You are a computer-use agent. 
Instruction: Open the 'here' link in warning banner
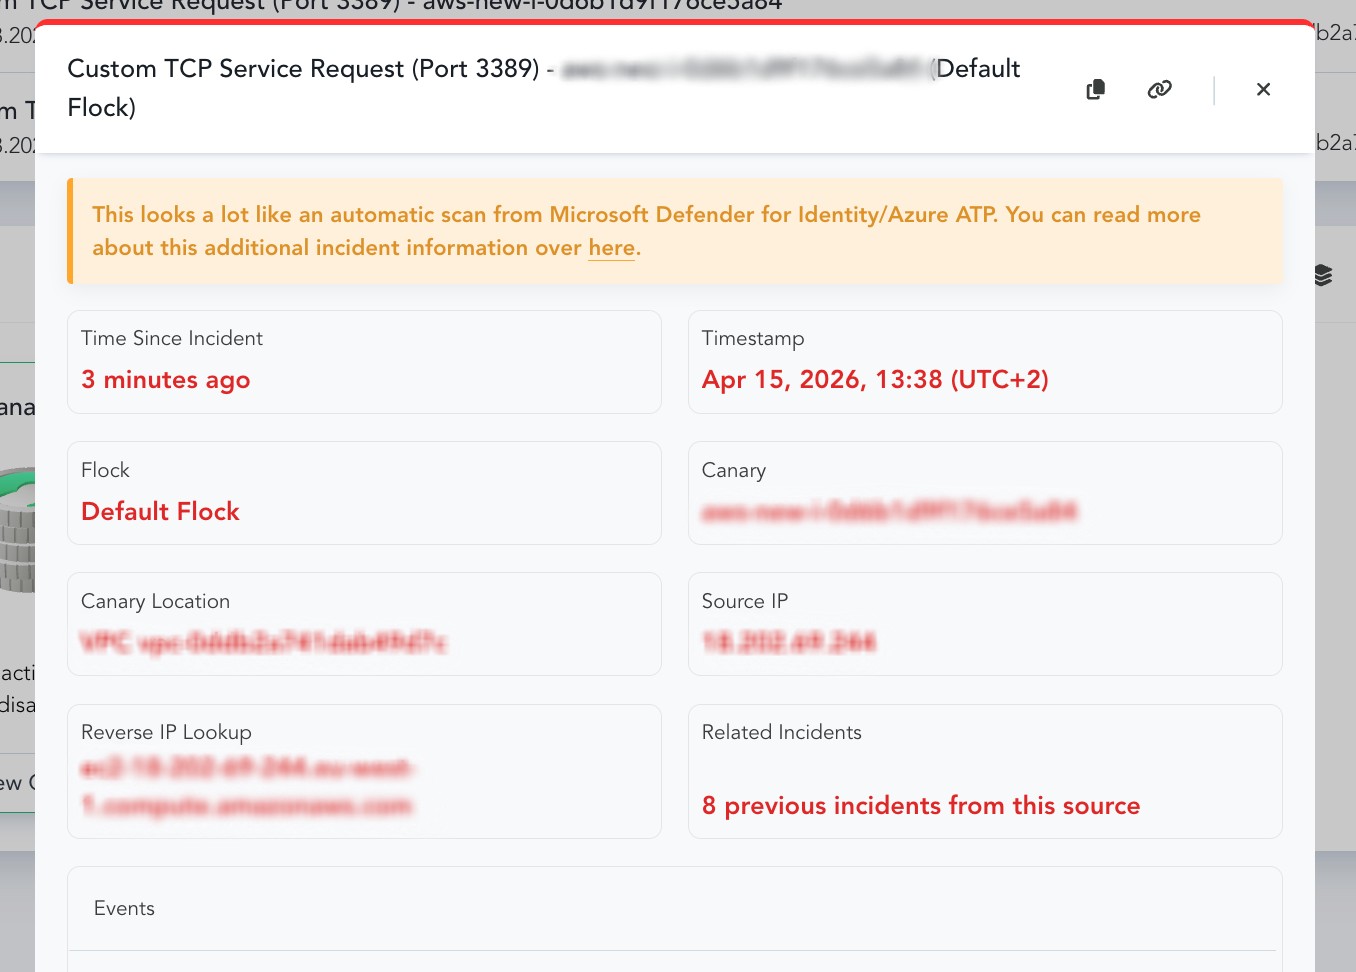tap(611, 248)
